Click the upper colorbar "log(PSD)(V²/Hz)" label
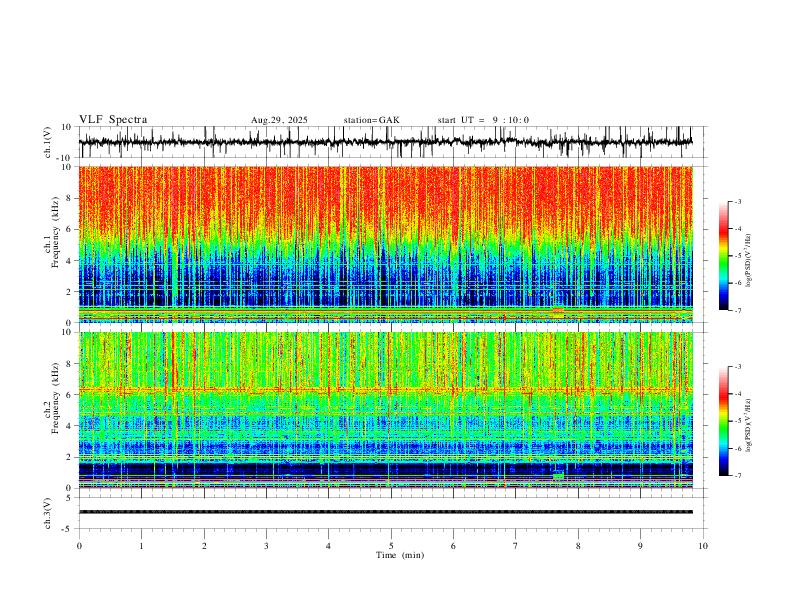 pyautogui.click(x=748, y=261)
